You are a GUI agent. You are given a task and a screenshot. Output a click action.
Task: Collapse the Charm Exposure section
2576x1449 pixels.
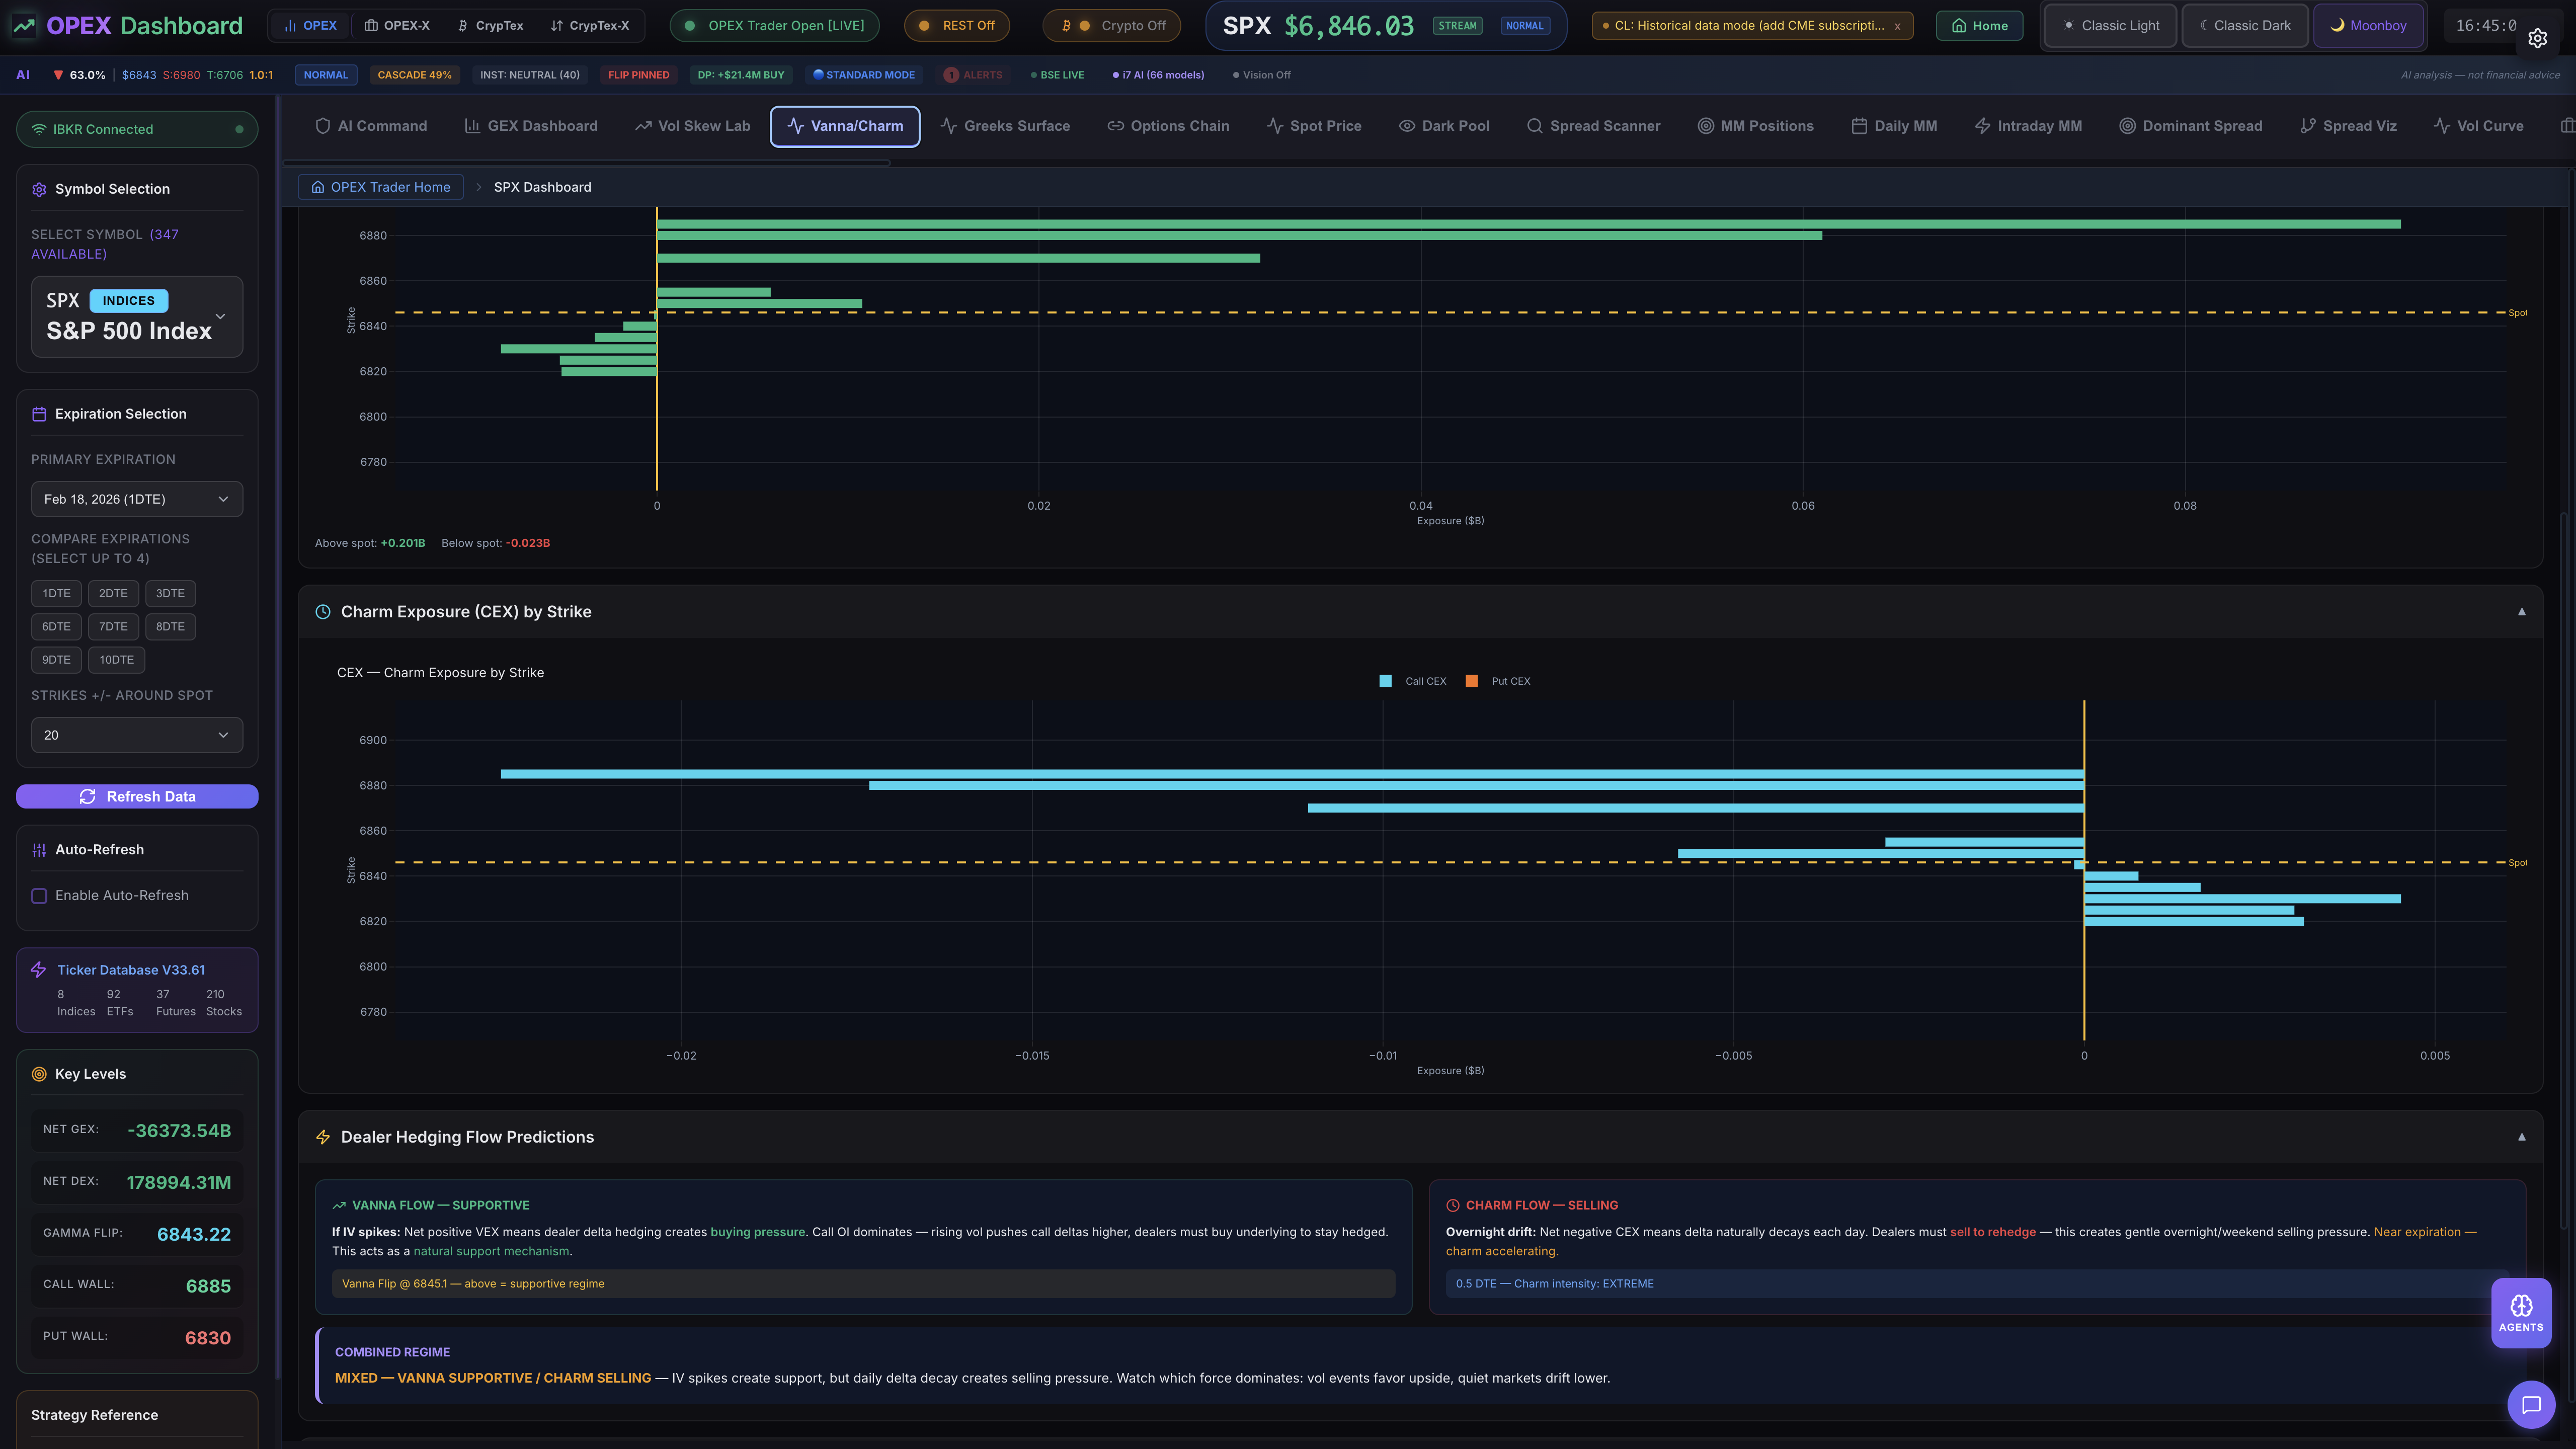2522,611
